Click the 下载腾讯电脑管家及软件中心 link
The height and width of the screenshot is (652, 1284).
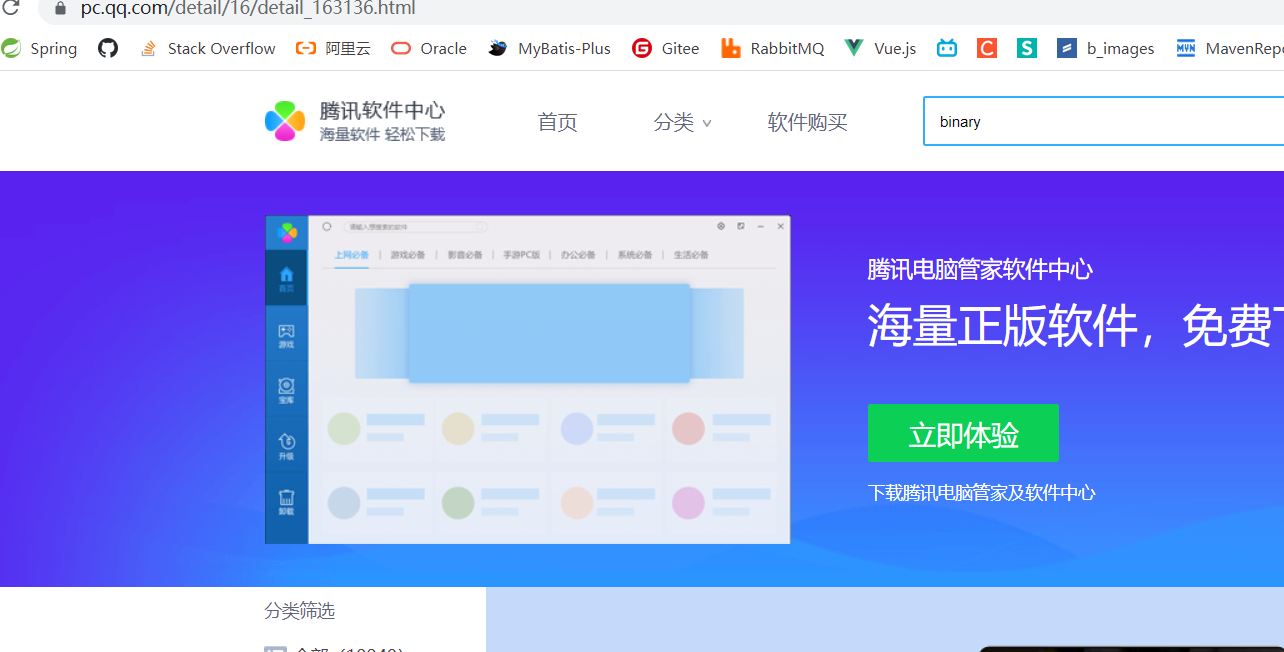(x=982, y=492)
